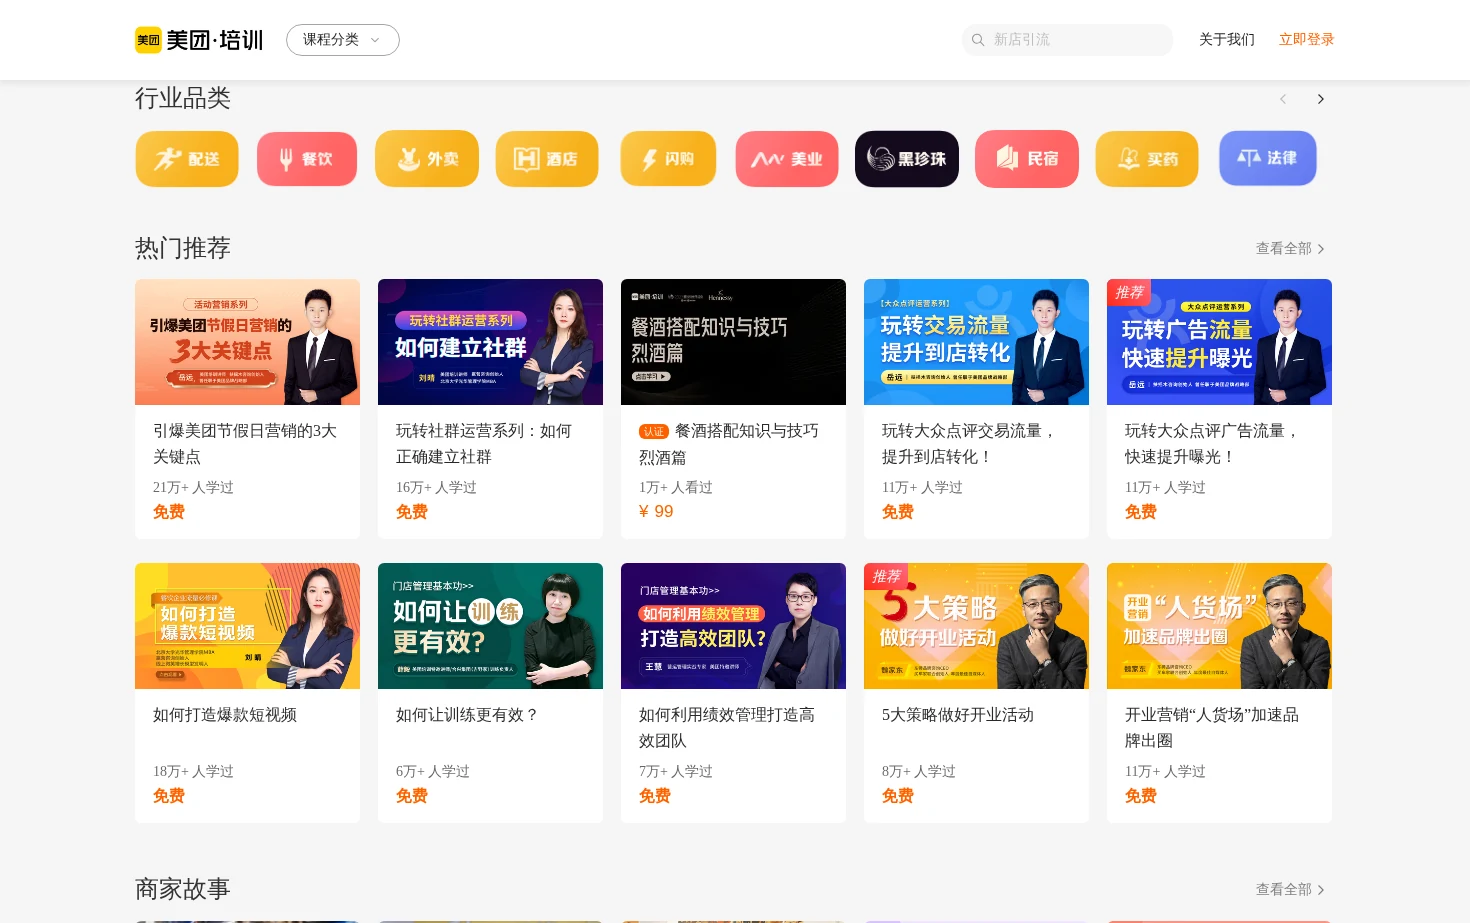The image size is (1470, 923).
Task: Click title 玩转社群运营系列：如何正确建立社群
Action: tap(484, 444)
